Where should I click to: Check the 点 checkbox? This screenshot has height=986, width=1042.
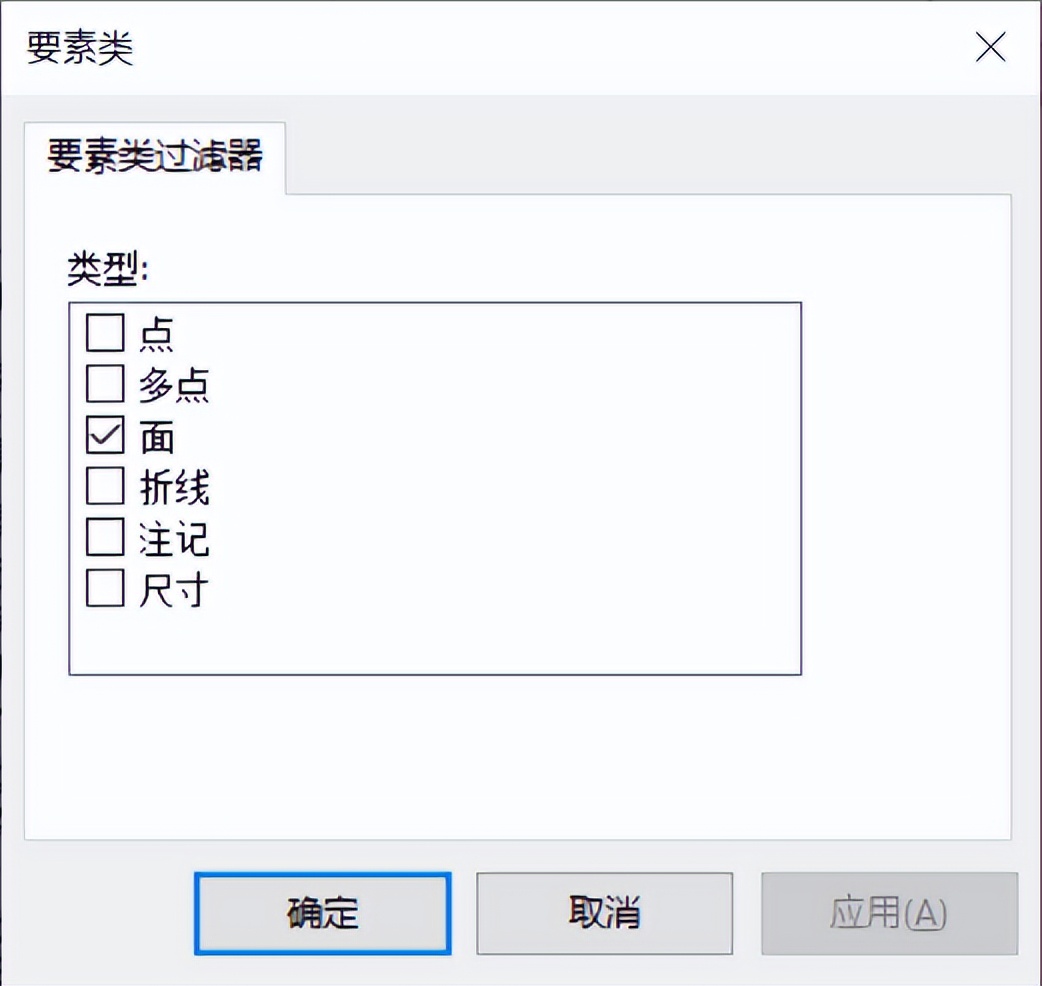click(103, 334)
